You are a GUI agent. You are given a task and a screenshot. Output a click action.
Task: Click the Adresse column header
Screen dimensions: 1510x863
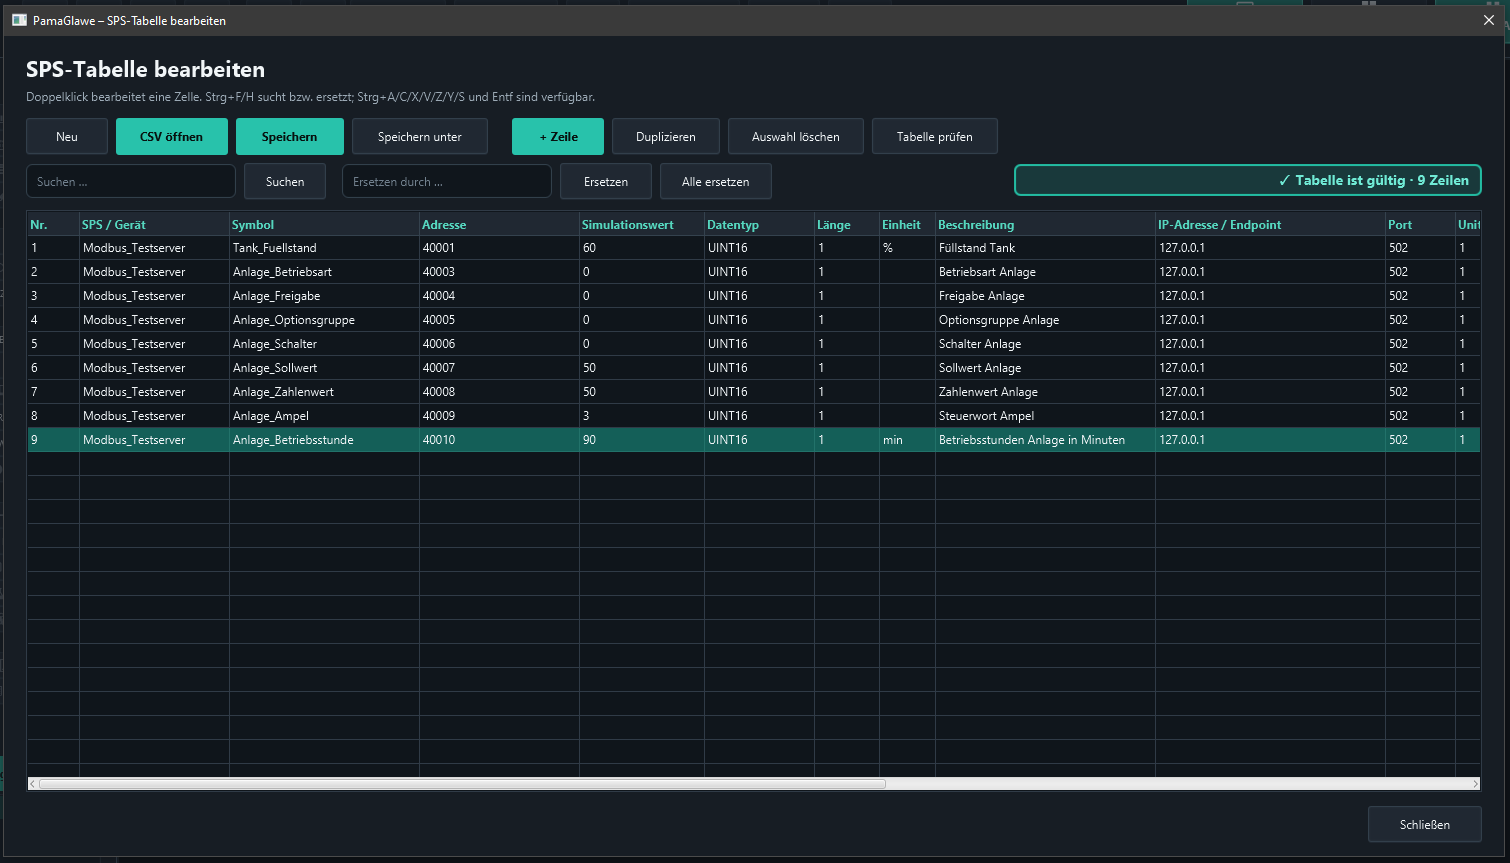coord(499,225)
